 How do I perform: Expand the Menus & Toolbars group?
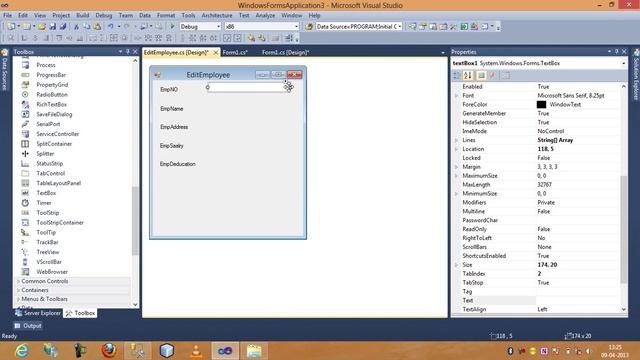tap(18, 299)
